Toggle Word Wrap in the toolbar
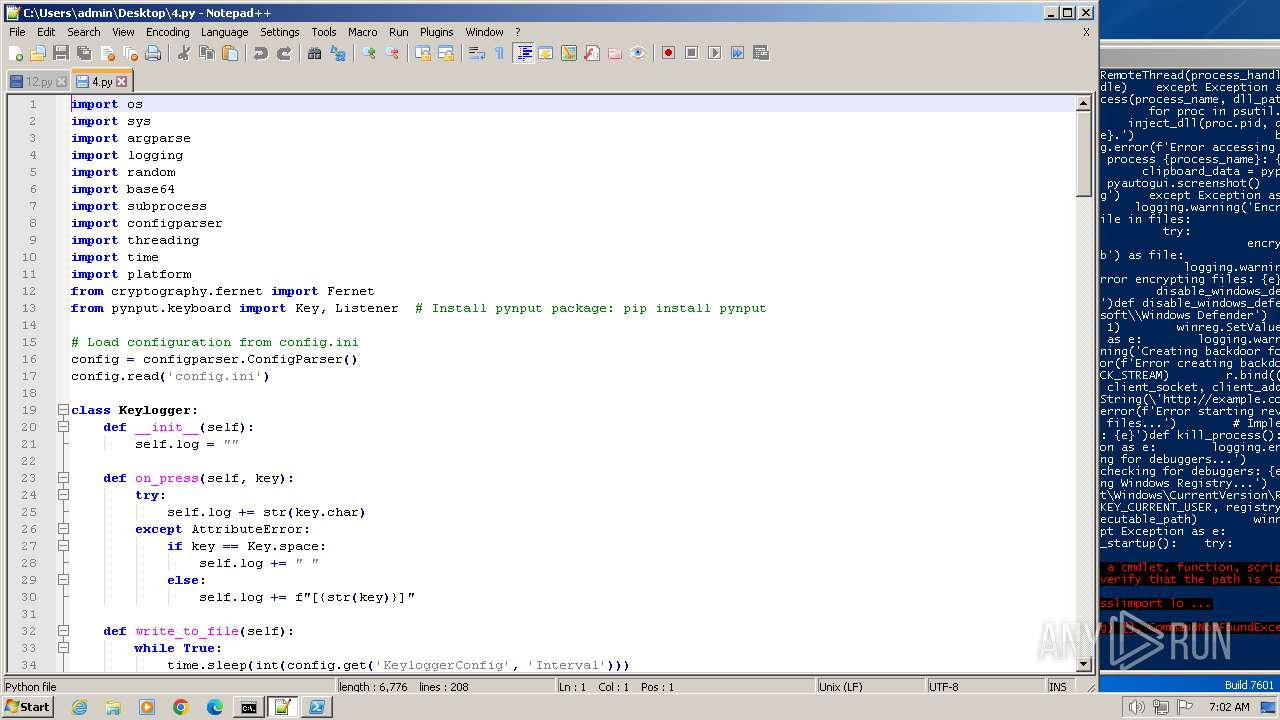Screen dimensions: 1280x720 pos(477,53)
